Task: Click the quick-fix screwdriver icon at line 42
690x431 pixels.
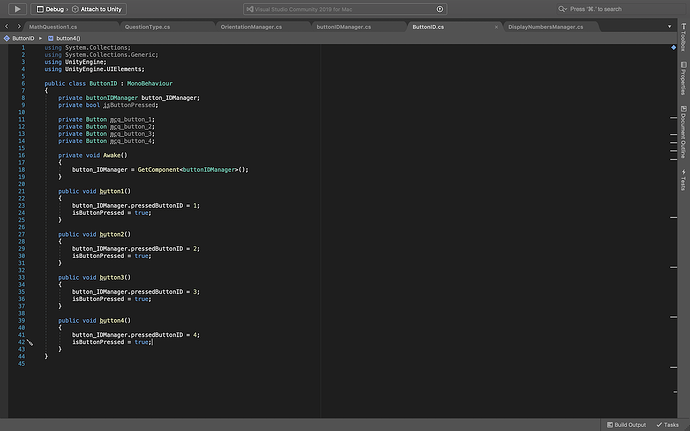Action: click(30, 342)
